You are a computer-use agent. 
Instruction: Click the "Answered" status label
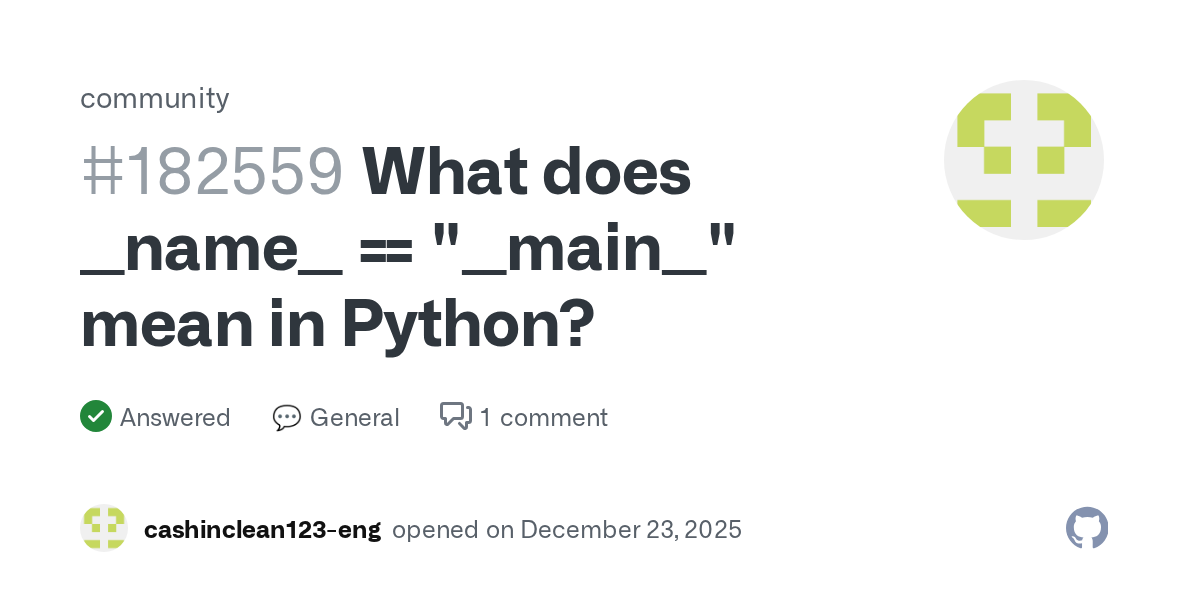coord(175,417)
